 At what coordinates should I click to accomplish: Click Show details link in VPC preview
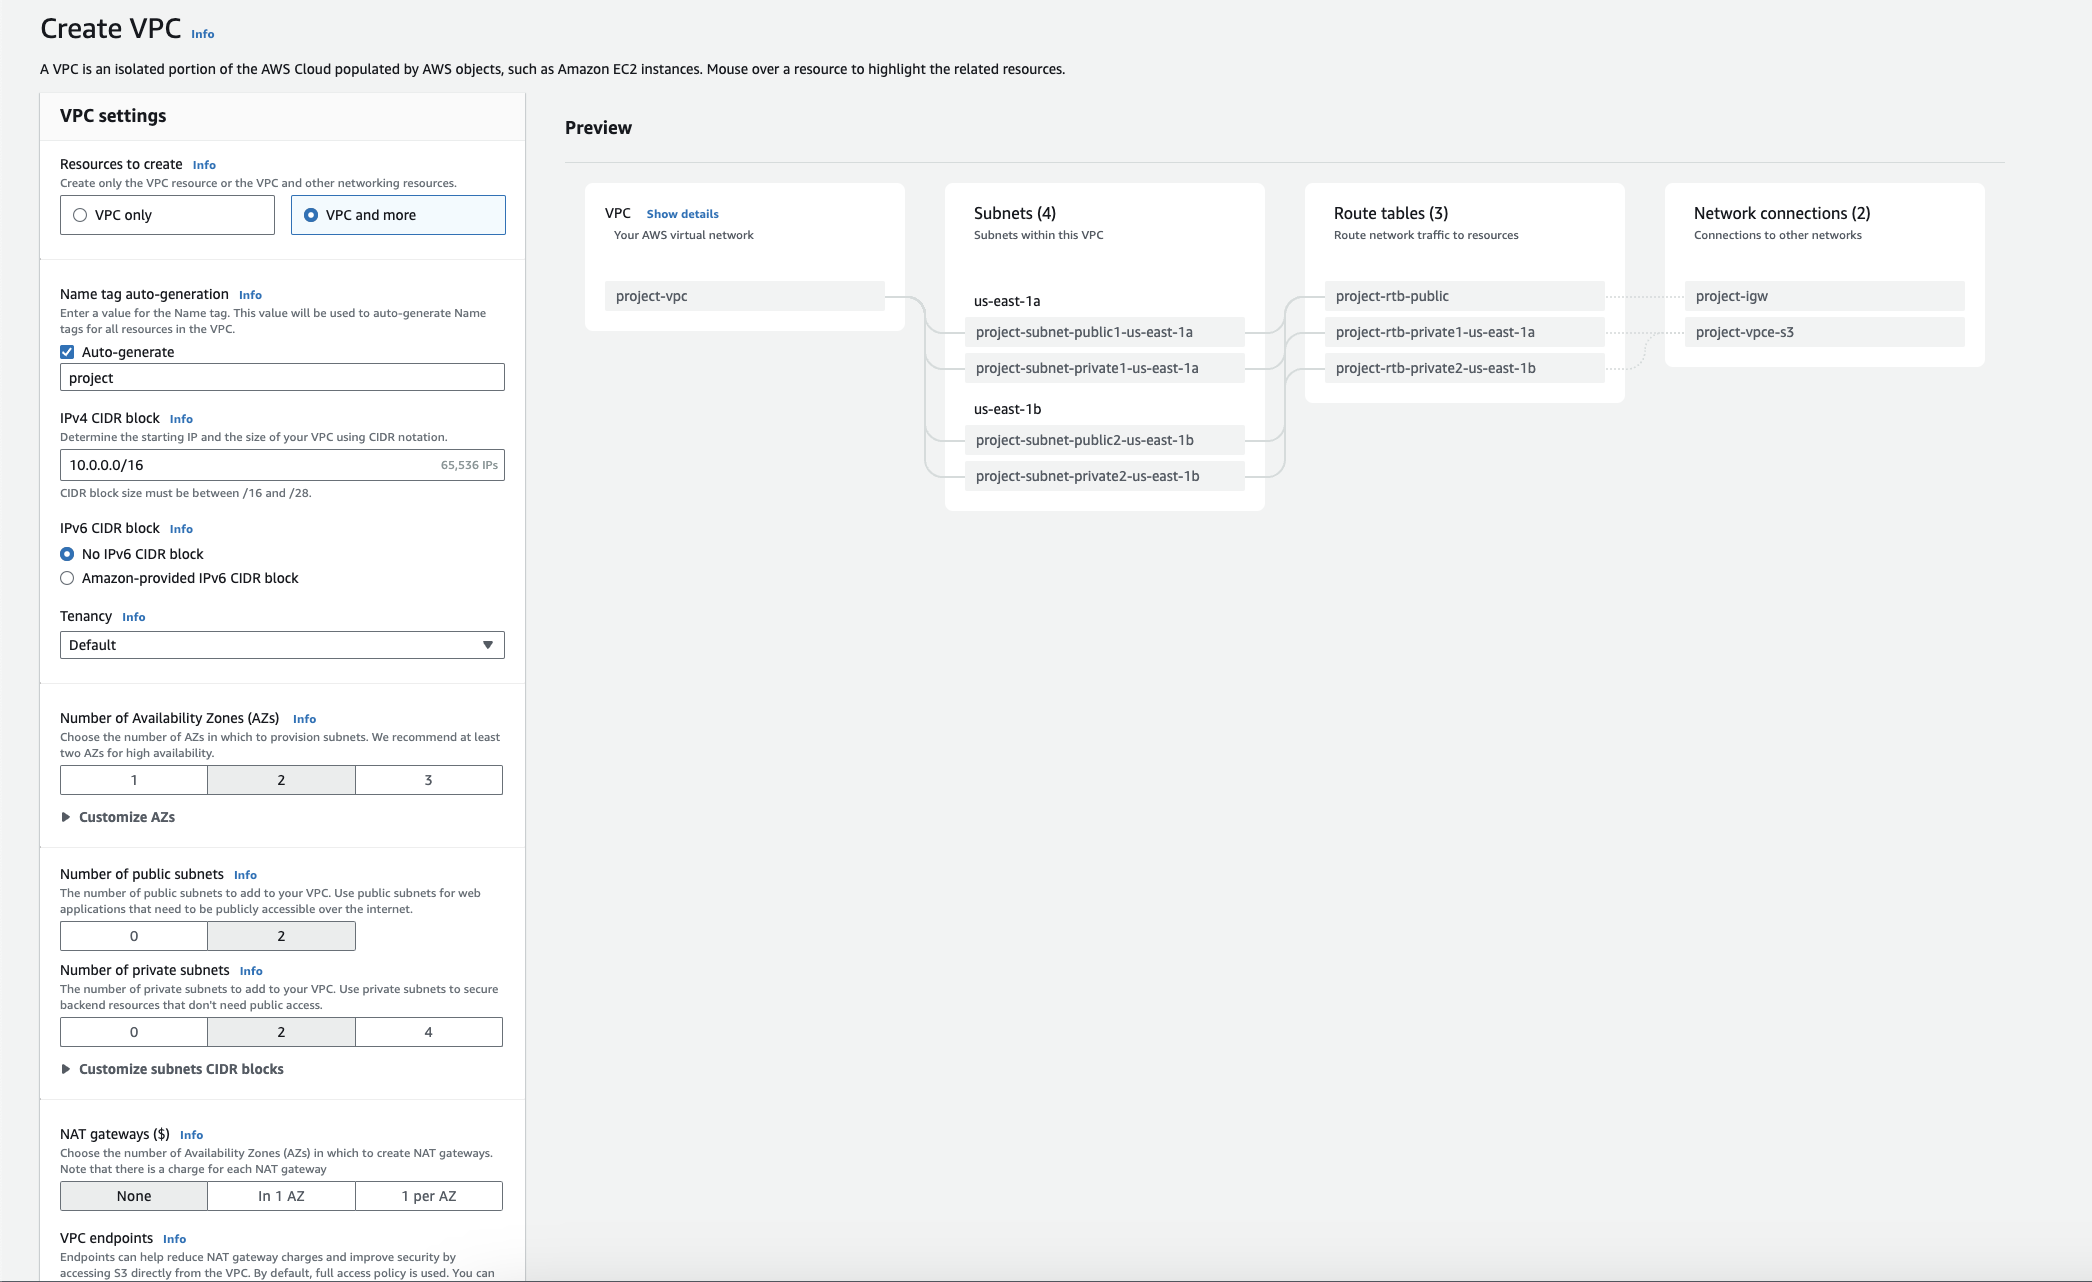tap(682, 214)
